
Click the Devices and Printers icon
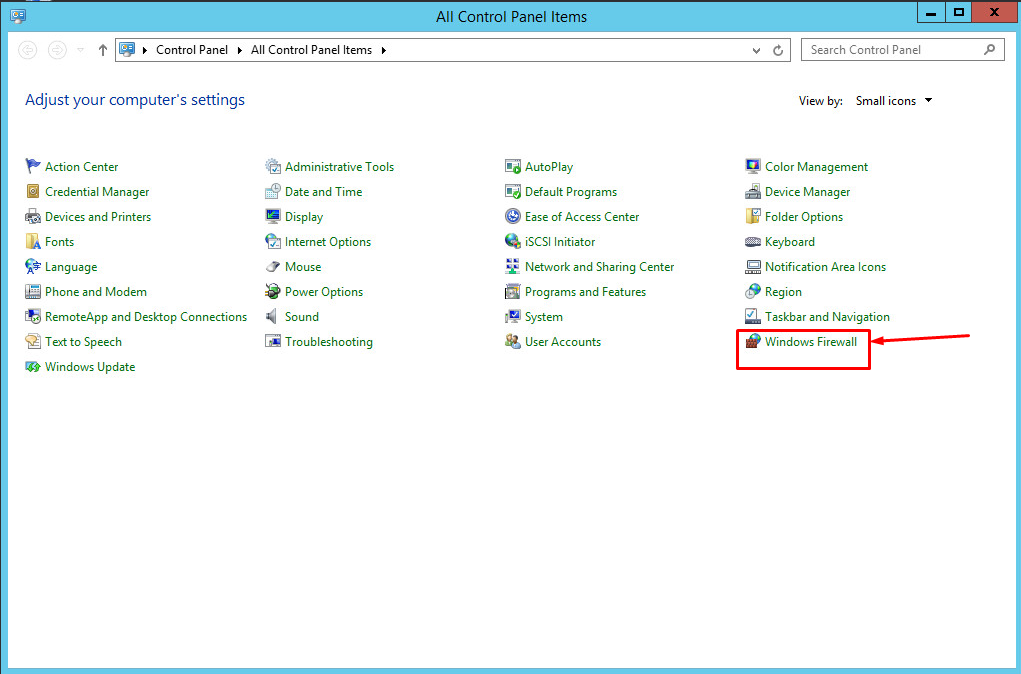pos(33,216)
